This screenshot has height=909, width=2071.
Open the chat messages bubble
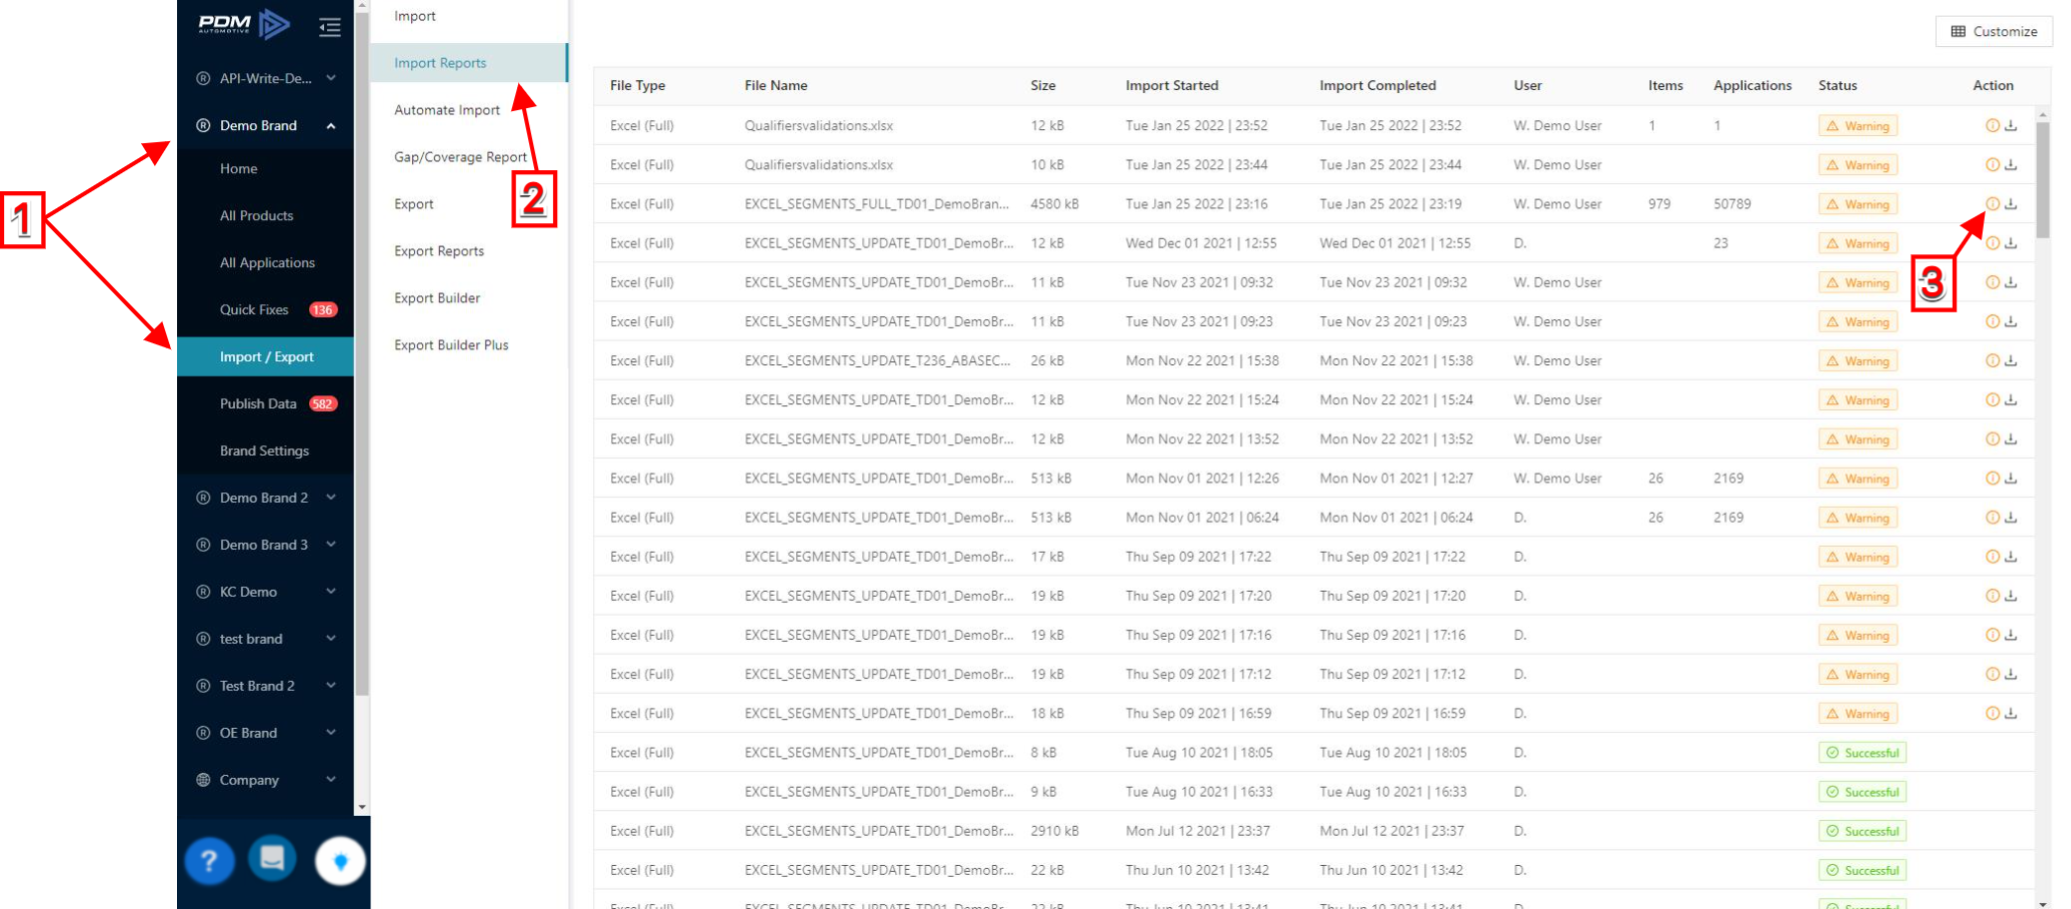[272, 858]
